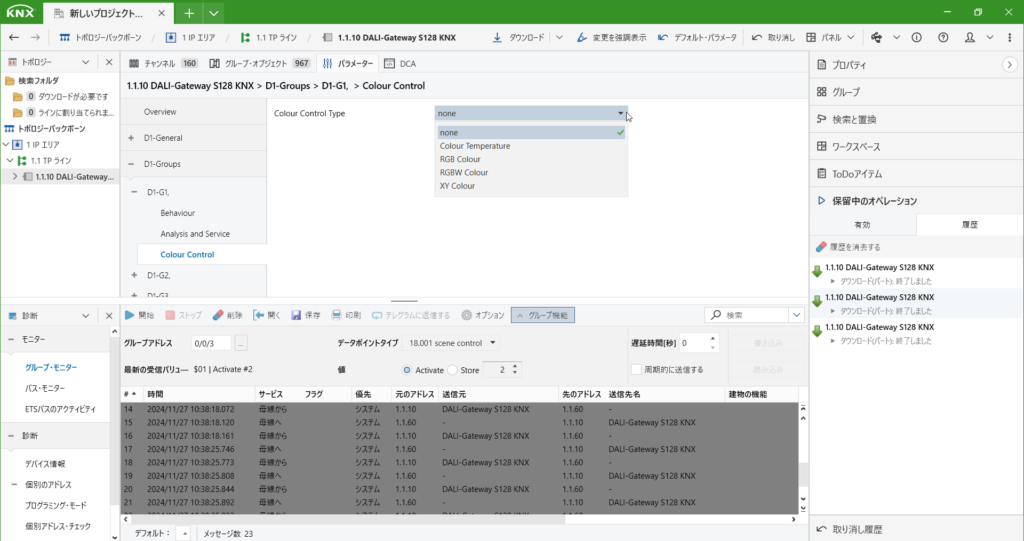Toggle the グループ機能 group function button
The height and width of the screenshot is (541, 1024).
tap(543, 315)
